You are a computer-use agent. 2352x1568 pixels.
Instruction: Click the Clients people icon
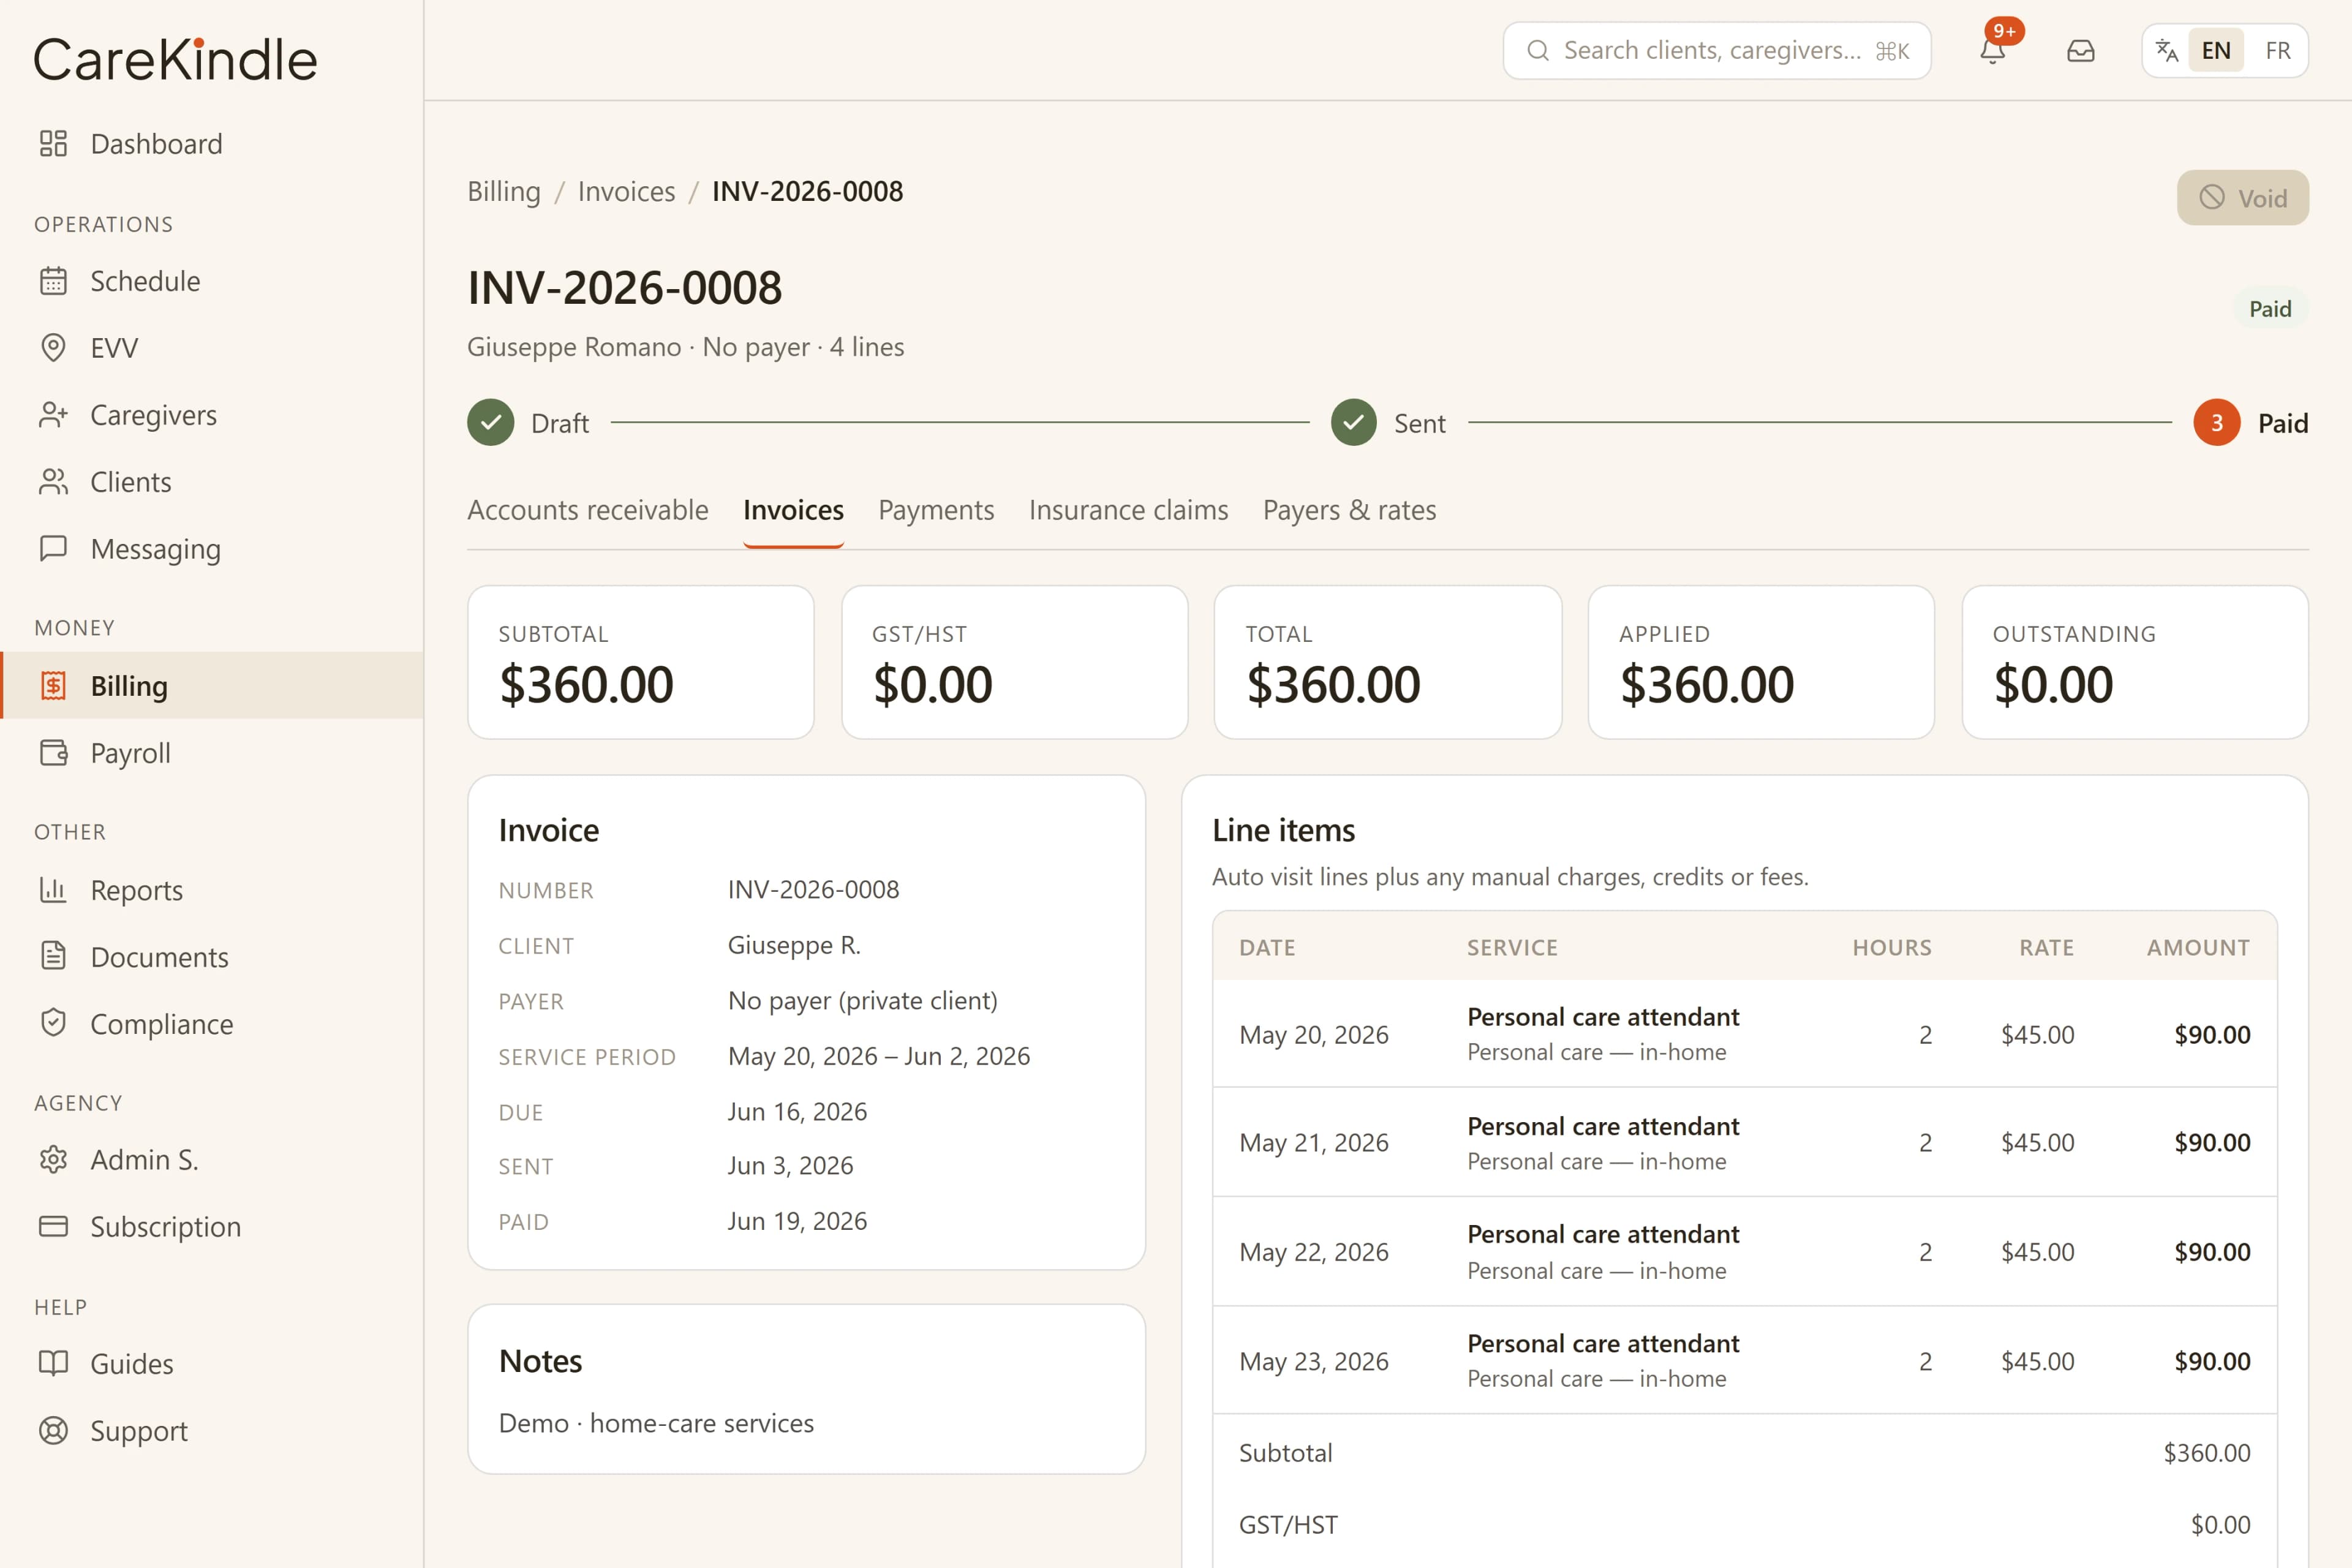coord(53,482)
